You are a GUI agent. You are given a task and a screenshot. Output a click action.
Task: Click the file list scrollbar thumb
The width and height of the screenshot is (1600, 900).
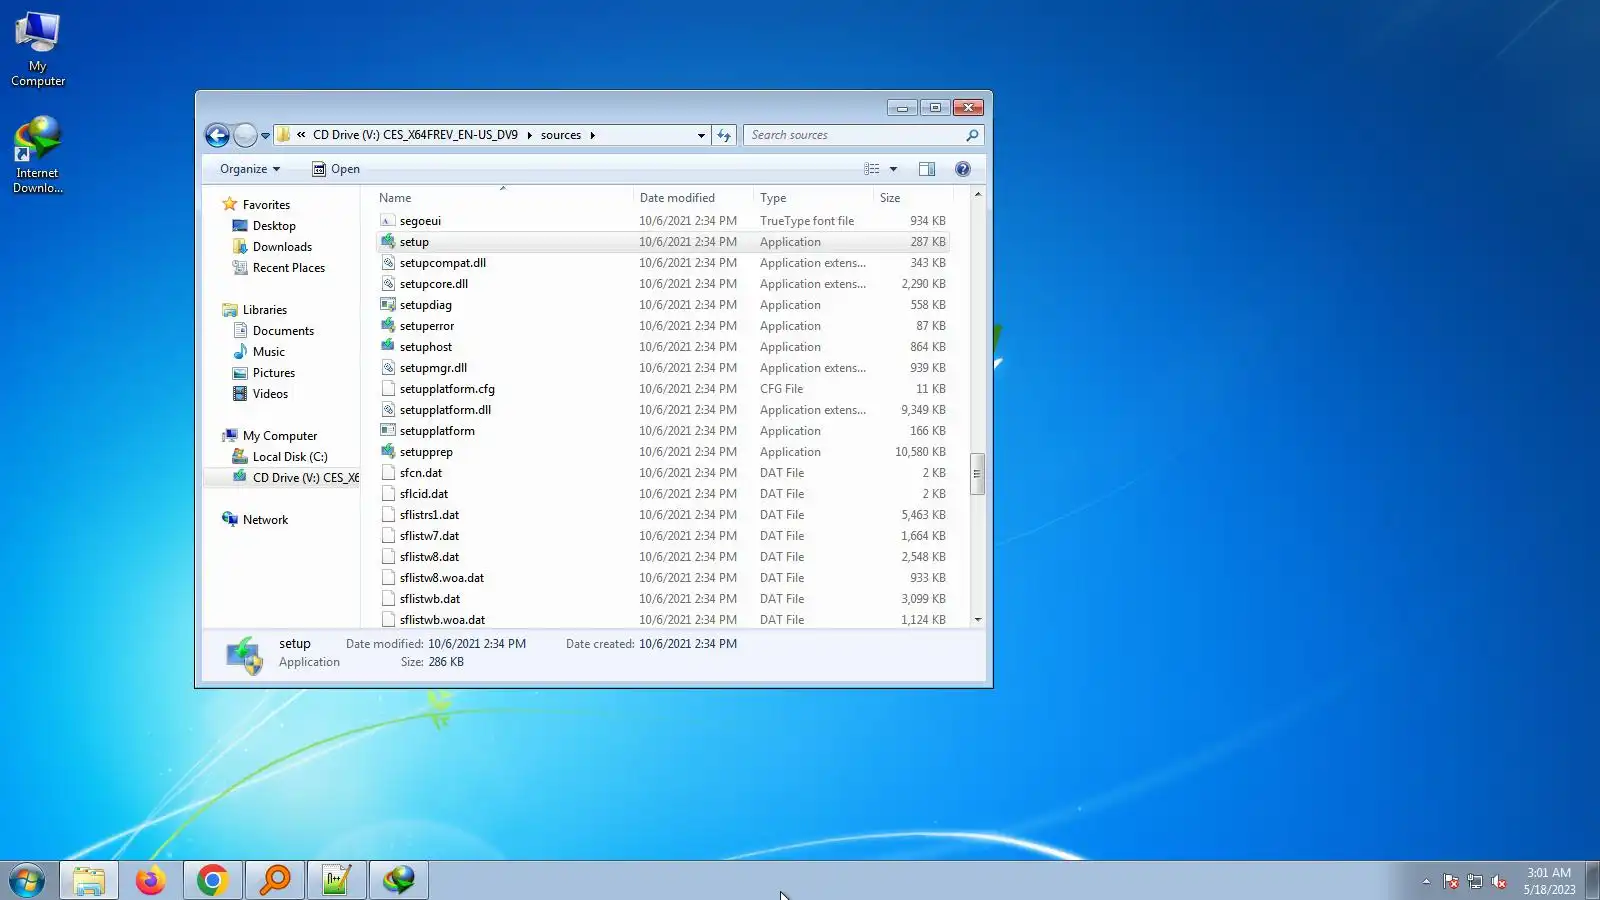point(978,474)
